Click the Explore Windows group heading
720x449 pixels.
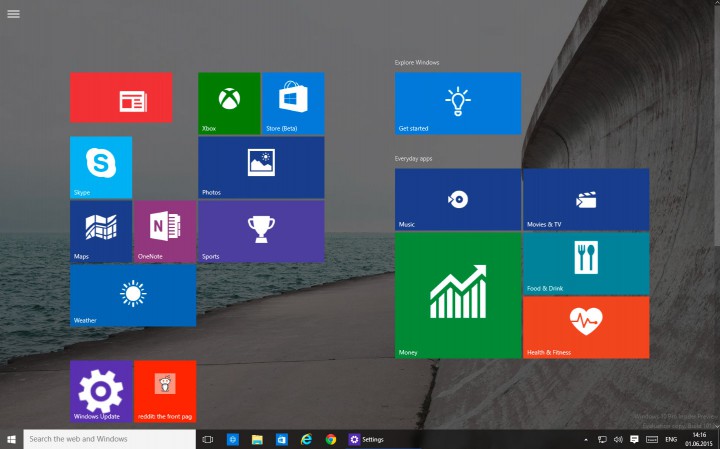(417, 62)
